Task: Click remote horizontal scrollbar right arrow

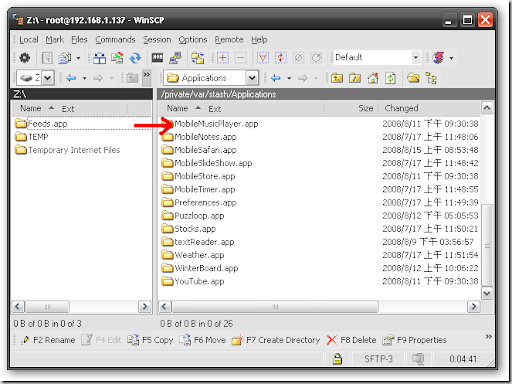Action: (474, 306)
